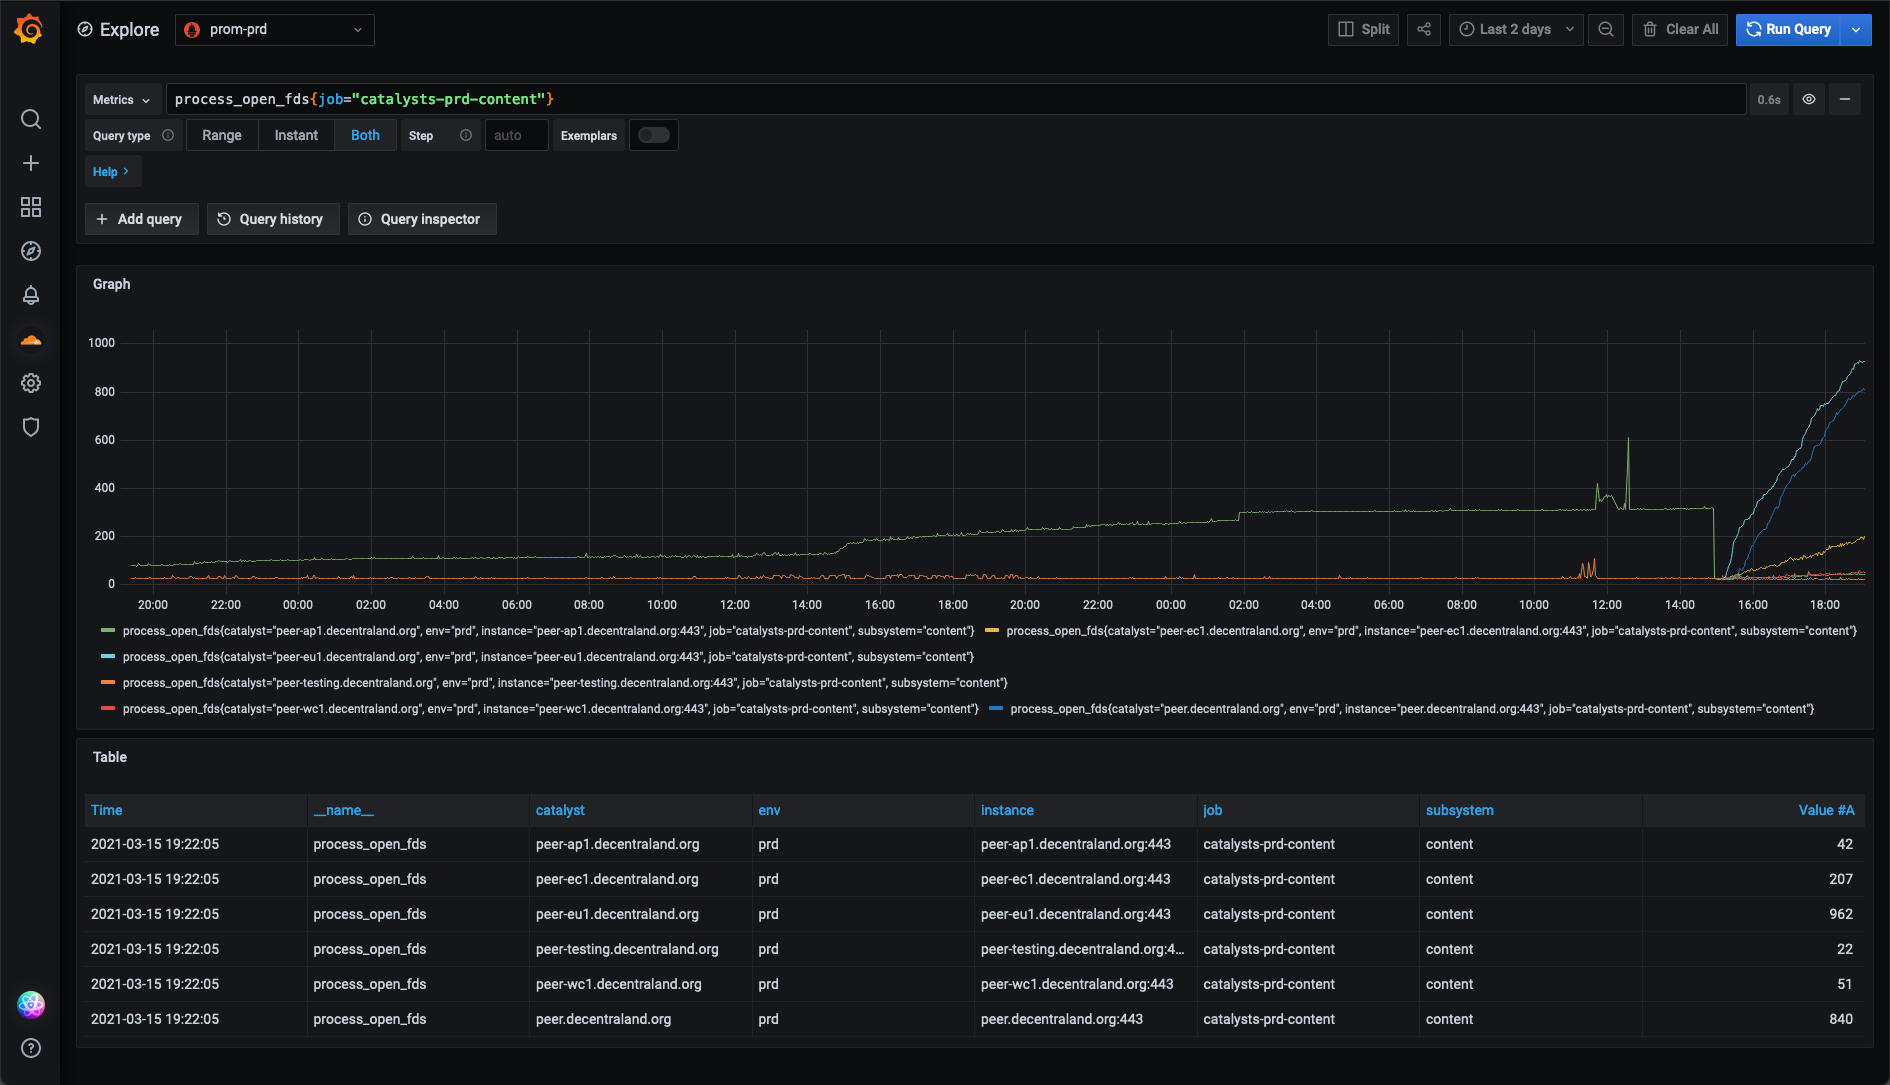Sort table by job column
The width and height of the screenshot is (1890, 1085).
(x=1212, y=810)
